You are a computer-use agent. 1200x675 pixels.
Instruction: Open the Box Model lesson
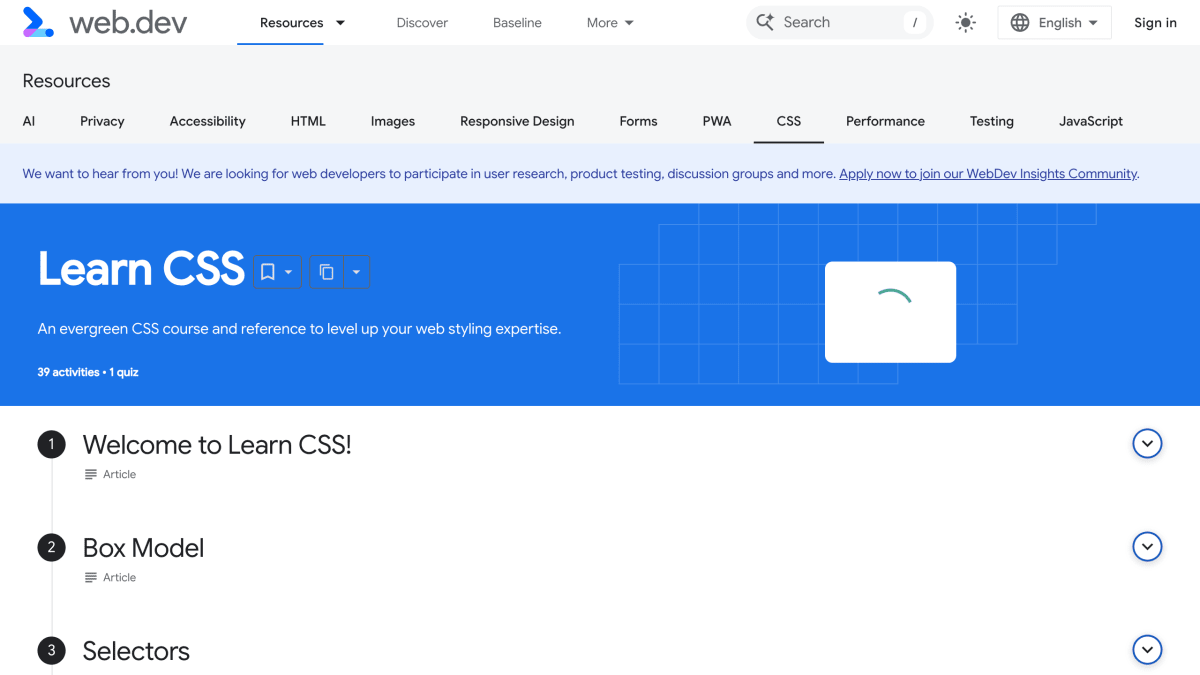[x=143, y=548]
